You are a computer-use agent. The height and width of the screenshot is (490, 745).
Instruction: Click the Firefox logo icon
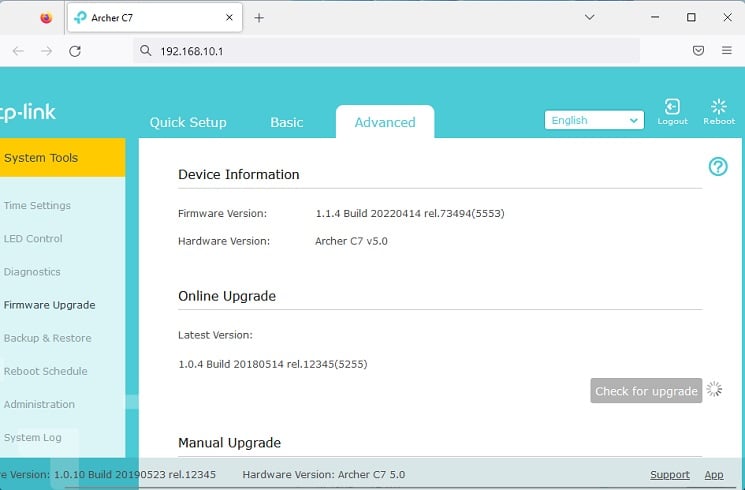coord(46,18)
